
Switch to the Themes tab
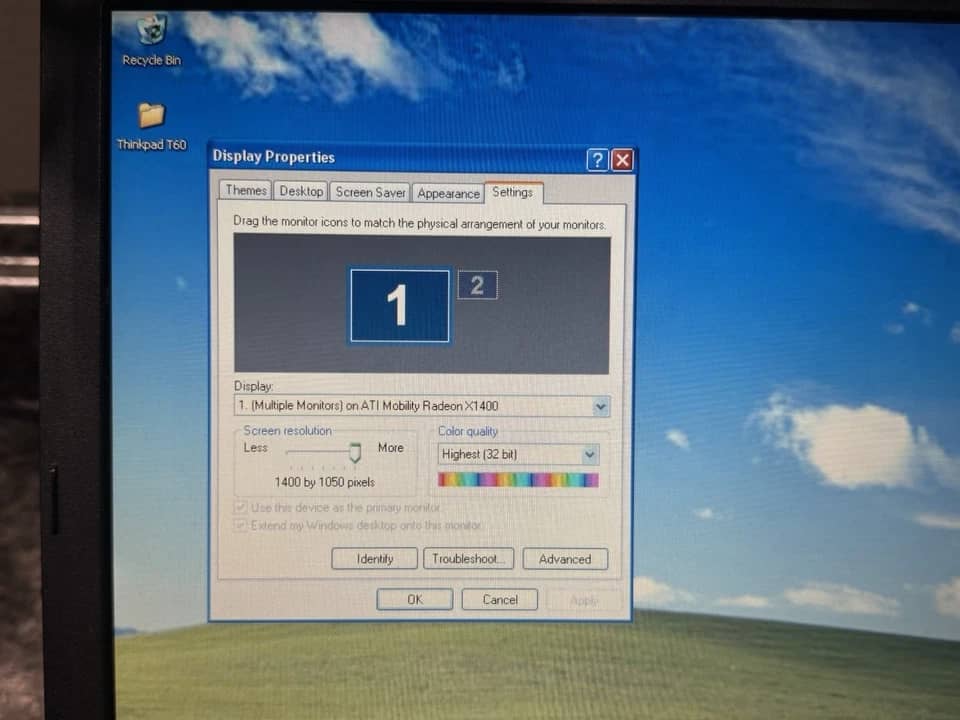tap(246, 190)
